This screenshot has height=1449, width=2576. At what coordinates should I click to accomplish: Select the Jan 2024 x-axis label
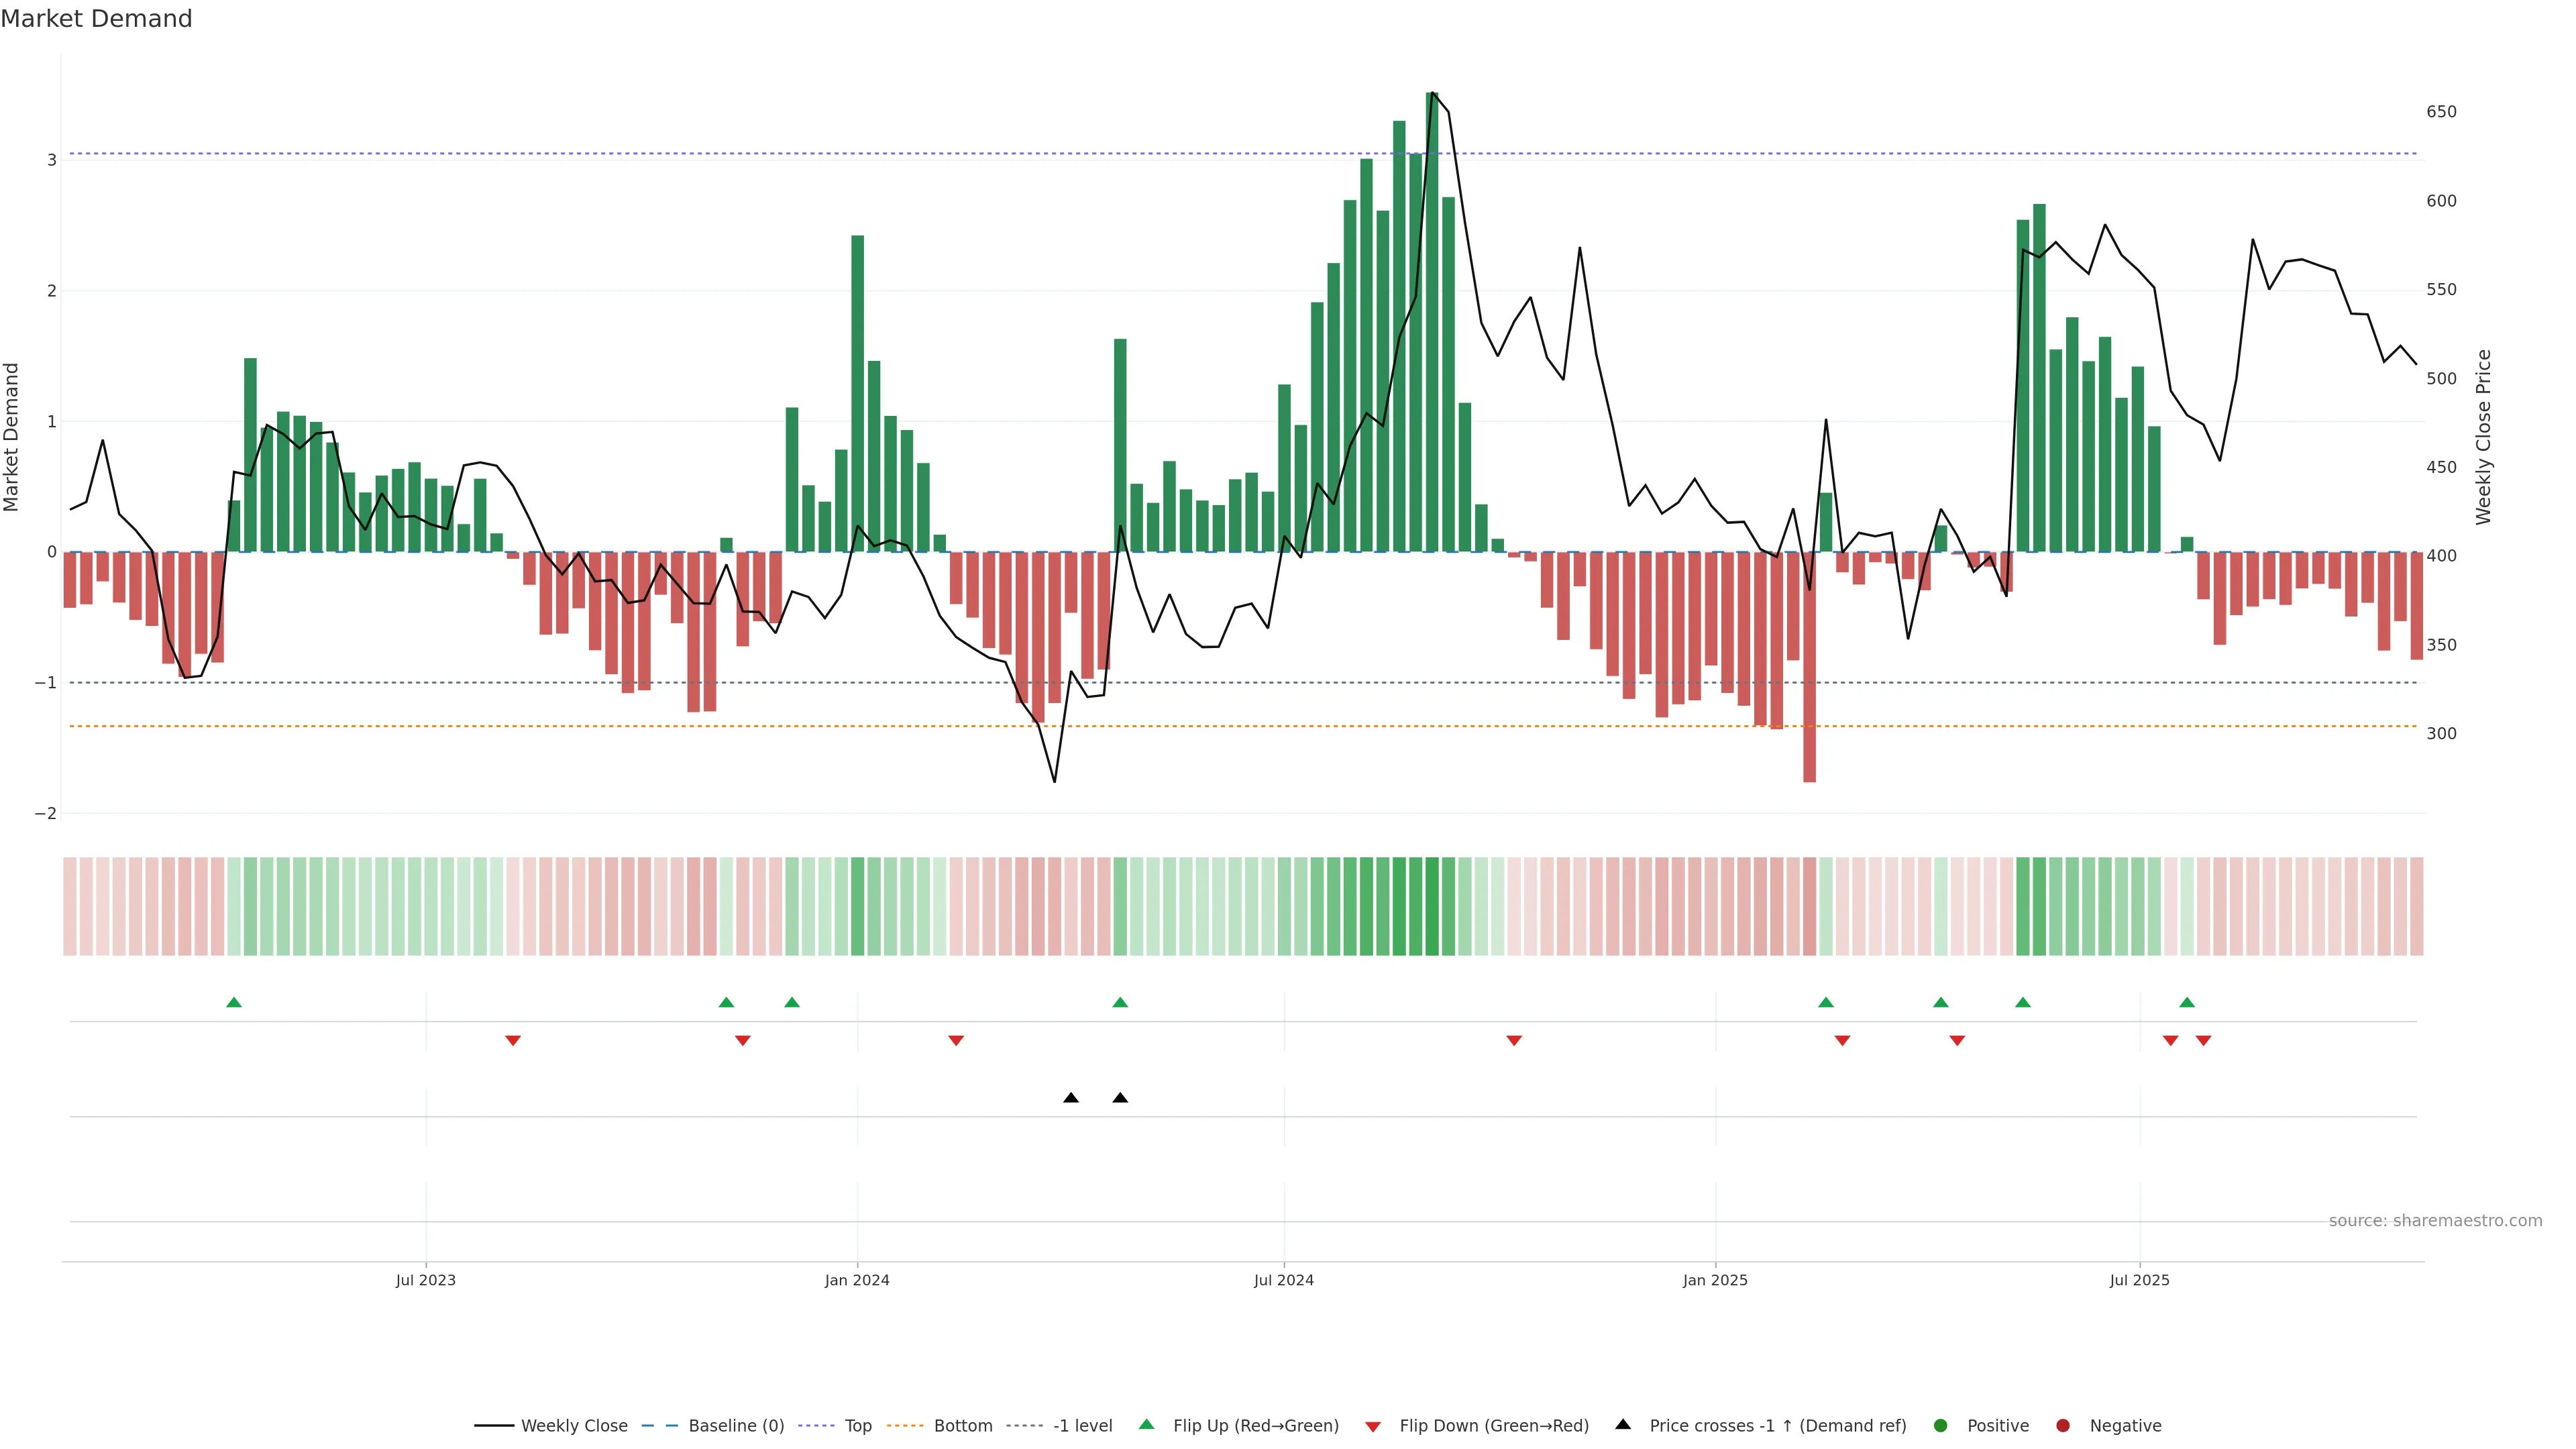[857, 1281]
